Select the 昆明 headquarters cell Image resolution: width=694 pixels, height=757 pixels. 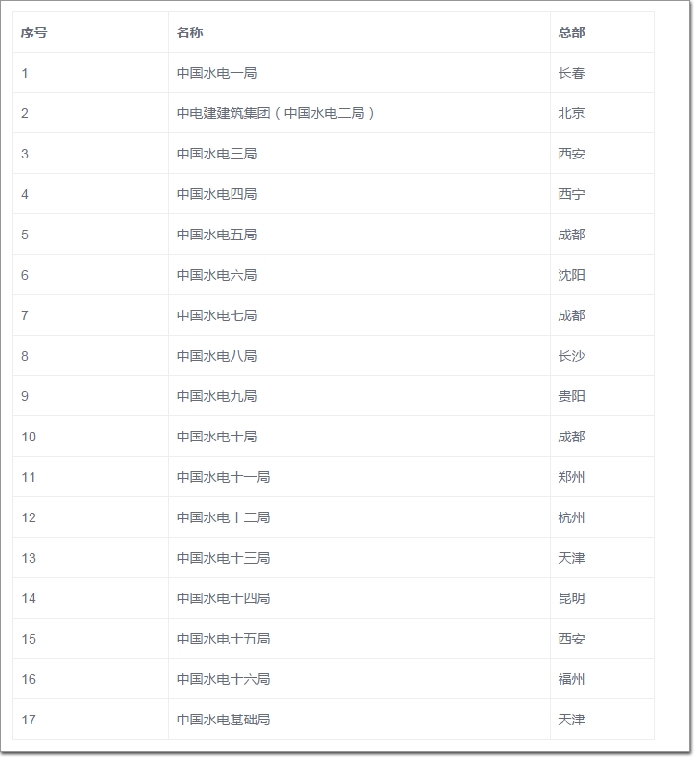[572, 598]
